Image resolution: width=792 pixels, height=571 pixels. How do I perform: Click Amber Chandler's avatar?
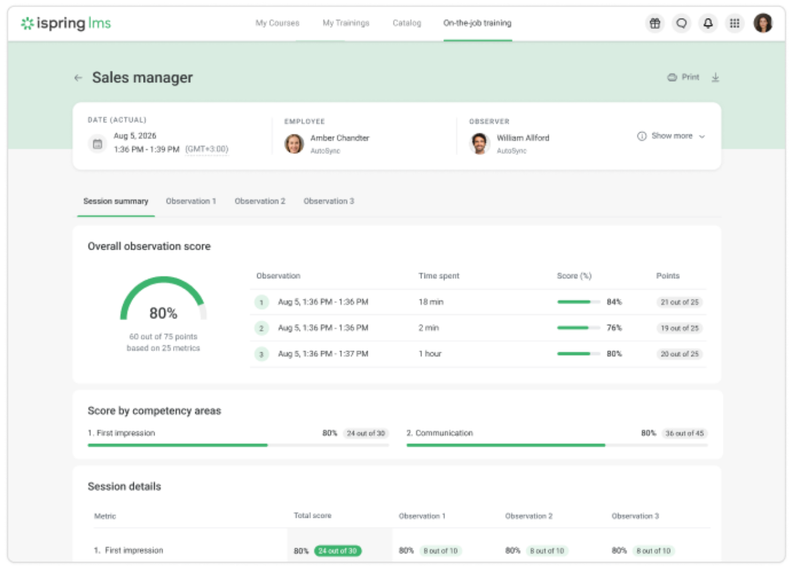(294, 144)
